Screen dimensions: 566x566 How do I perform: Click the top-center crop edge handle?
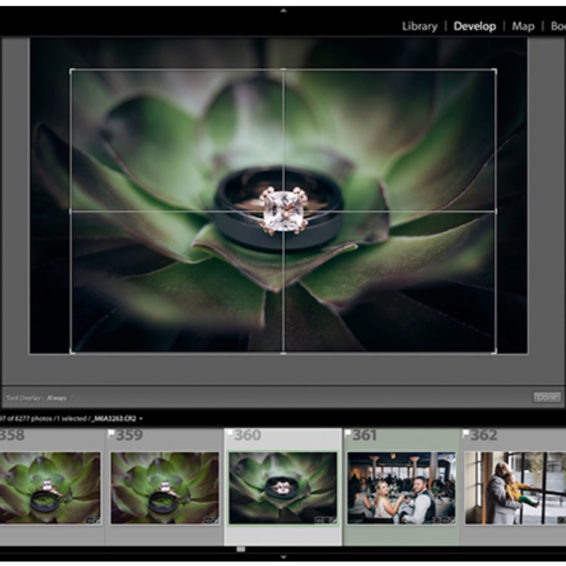click(x=283, y=69)
